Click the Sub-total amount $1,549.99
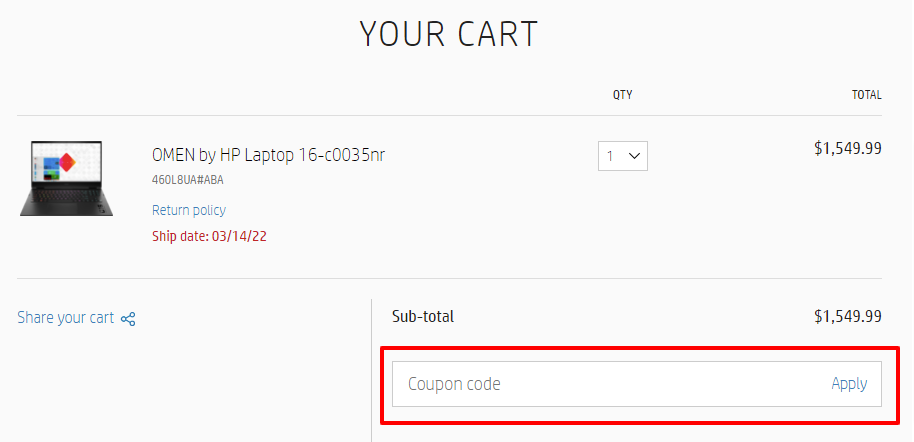This screenshot has height=442, width=914. tap(848, 317)
